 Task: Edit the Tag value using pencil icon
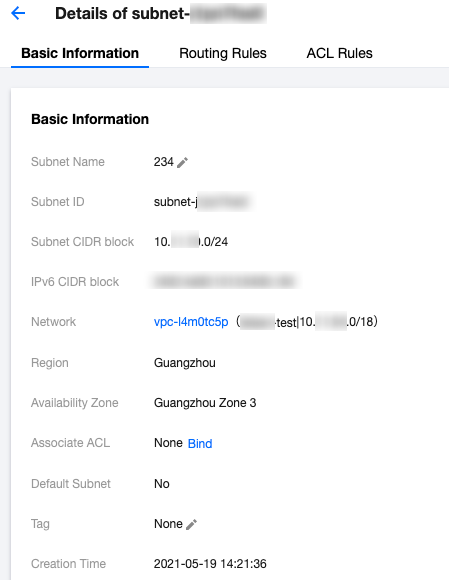pos(191,525)
